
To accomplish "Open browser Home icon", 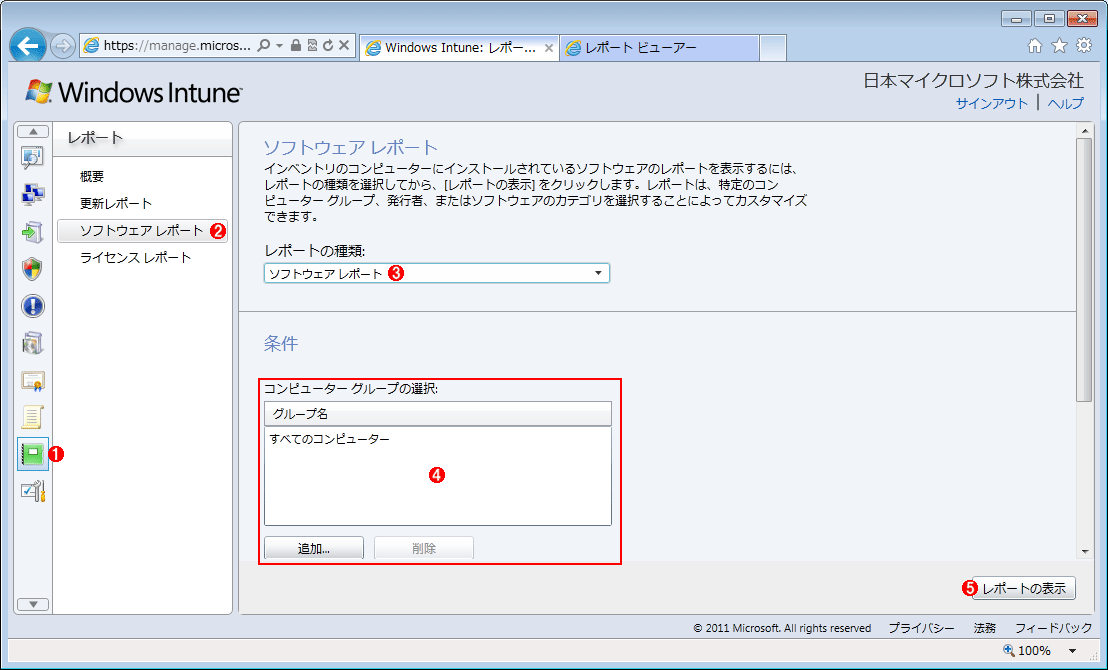I will (1035, 47).
